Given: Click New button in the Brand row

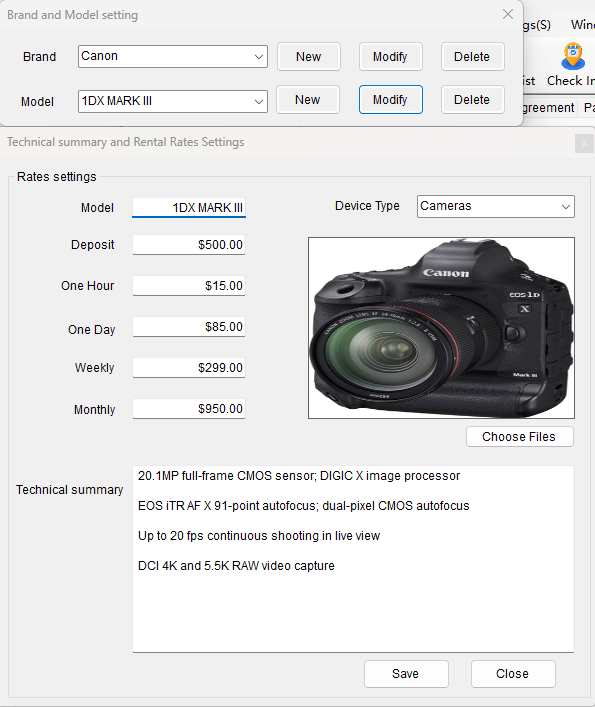Looking at the screenshot, I should 309,57.
